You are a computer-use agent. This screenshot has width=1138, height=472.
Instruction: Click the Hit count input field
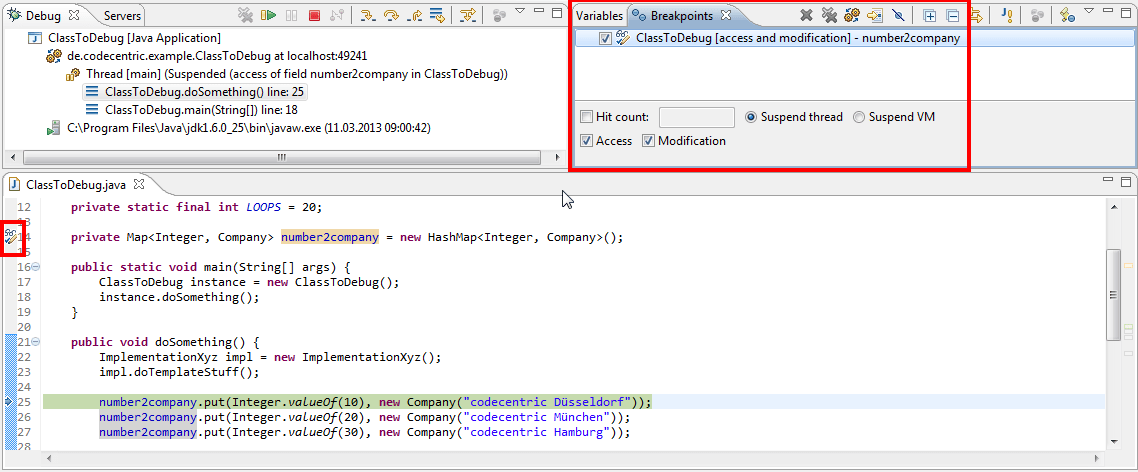697,117
